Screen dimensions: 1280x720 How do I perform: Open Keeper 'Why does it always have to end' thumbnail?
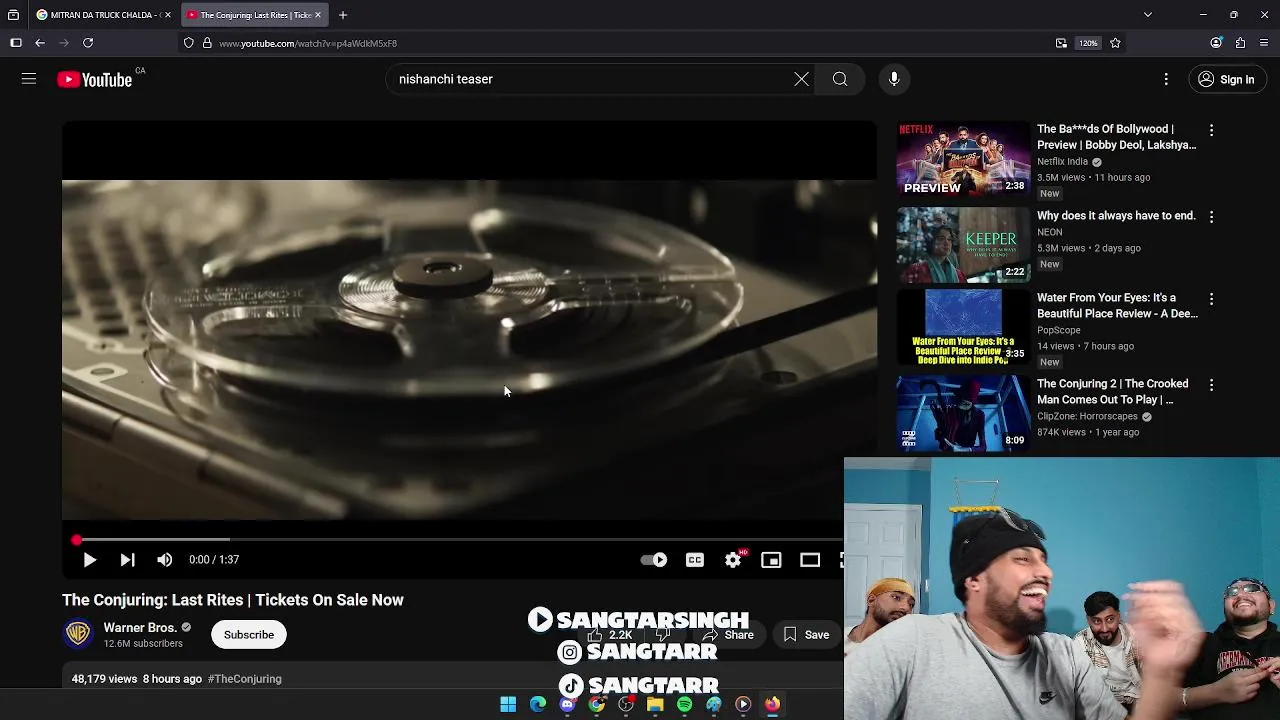963,245
